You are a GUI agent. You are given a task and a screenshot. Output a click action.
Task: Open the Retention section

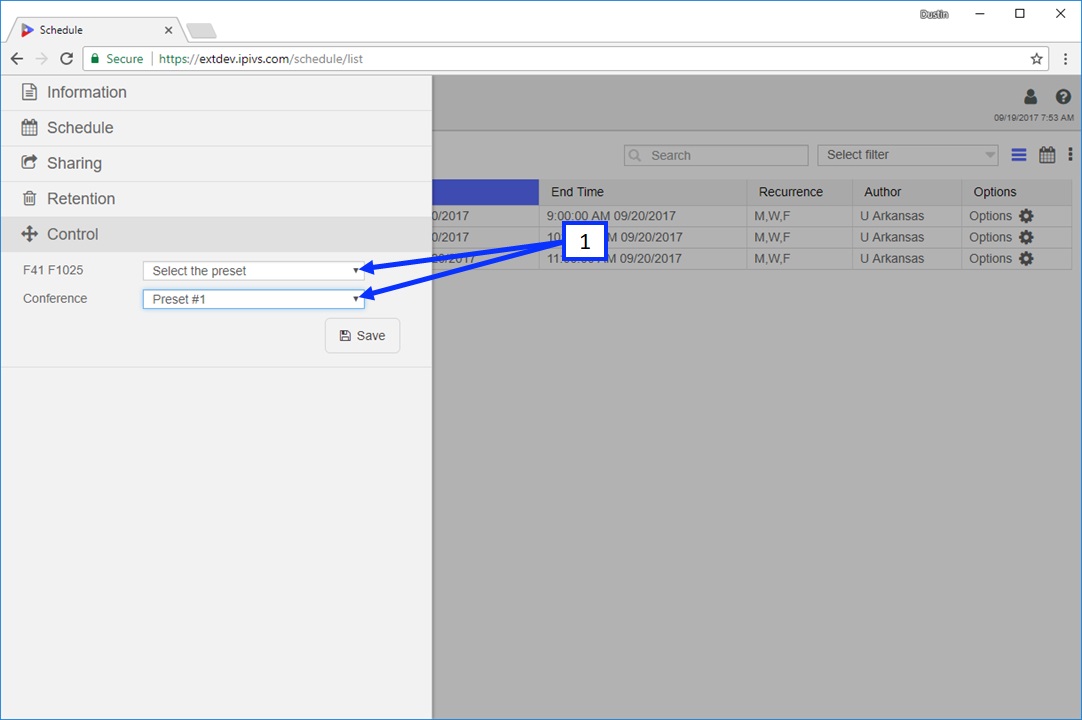(216, 199)
